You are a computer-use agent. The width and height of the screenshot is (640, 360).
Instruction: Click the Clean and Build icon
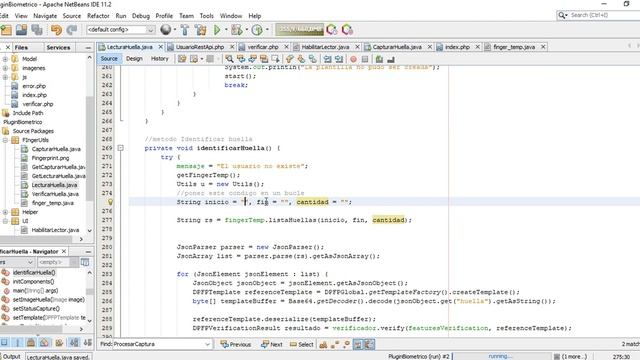click(x=200, y=29)
